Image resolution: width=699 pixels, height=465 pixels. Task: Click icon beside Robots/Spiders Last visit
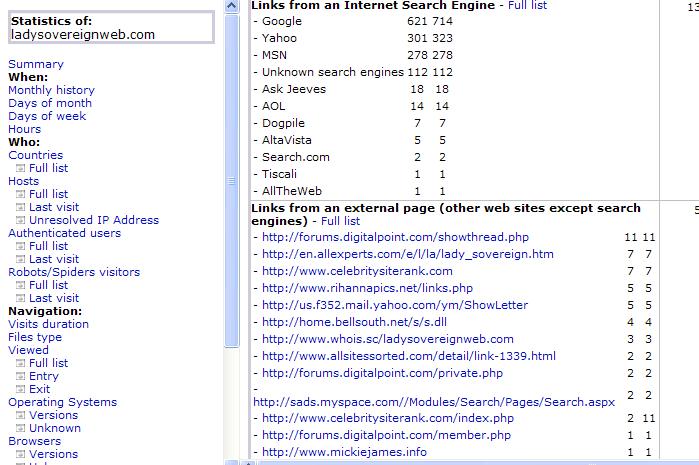pos(21,298)
